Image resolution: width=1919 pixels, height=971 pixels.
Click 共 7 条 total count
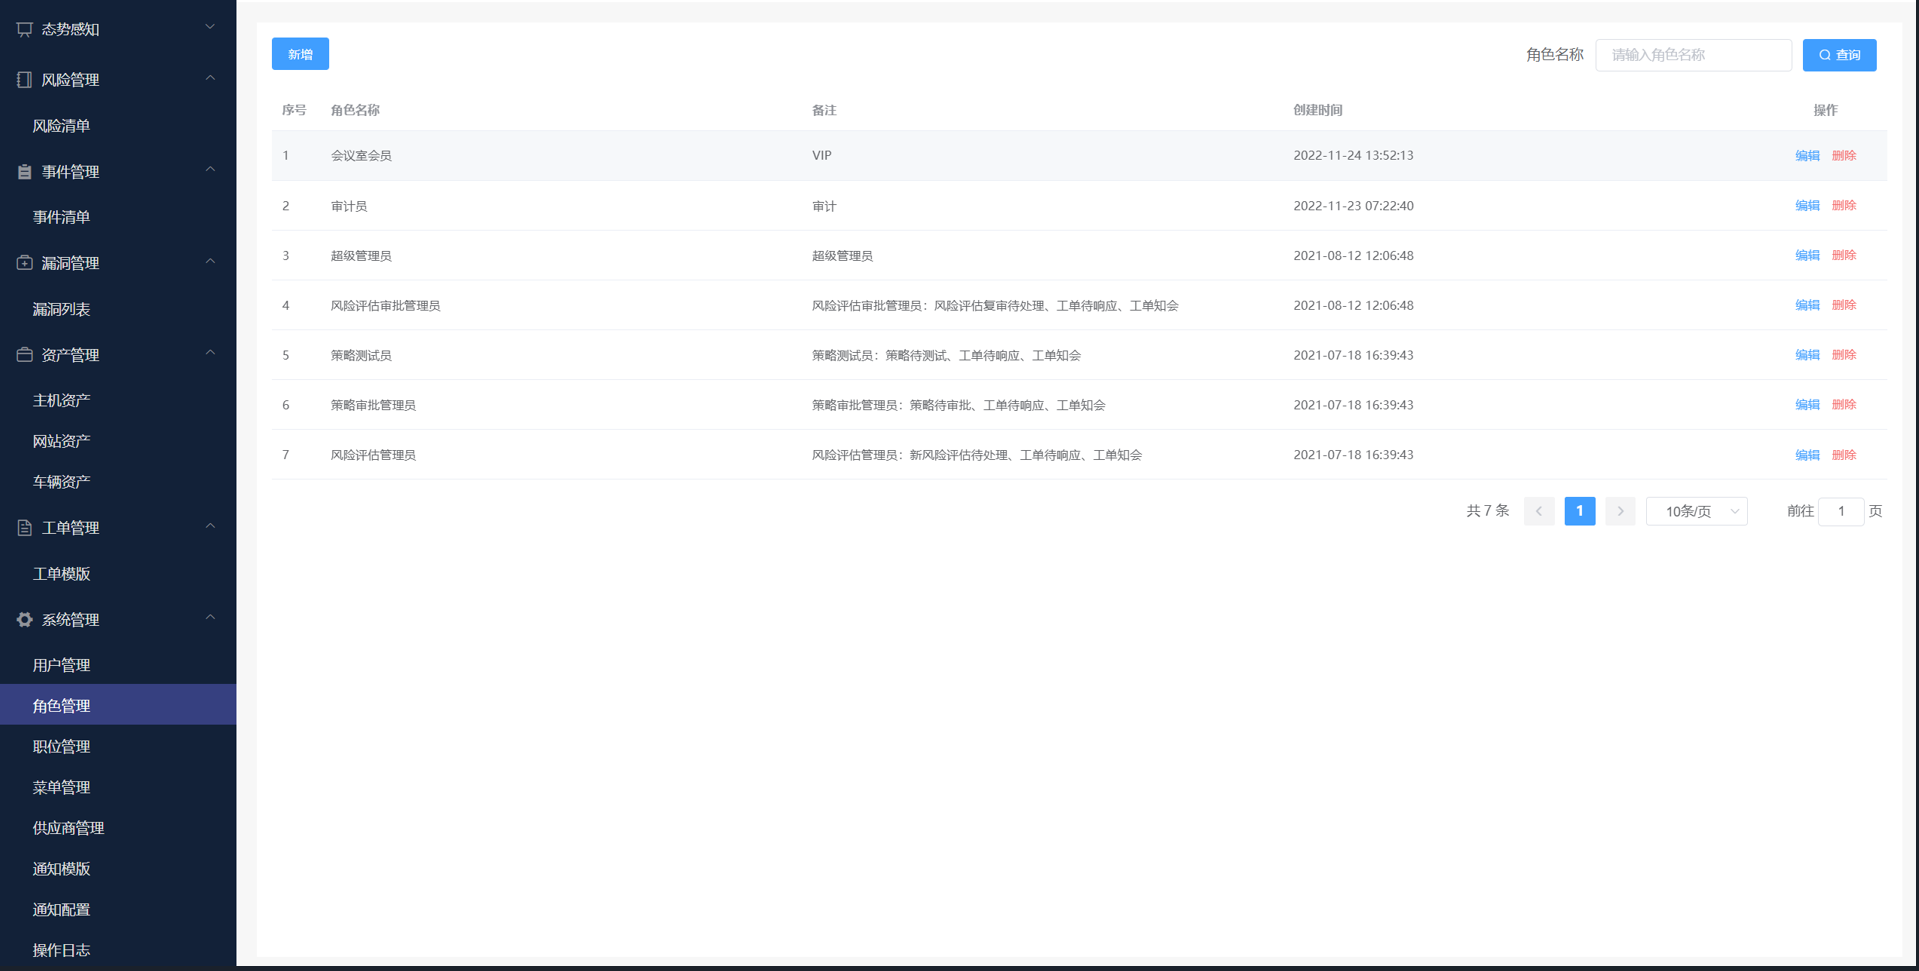tap(1487, 511)
